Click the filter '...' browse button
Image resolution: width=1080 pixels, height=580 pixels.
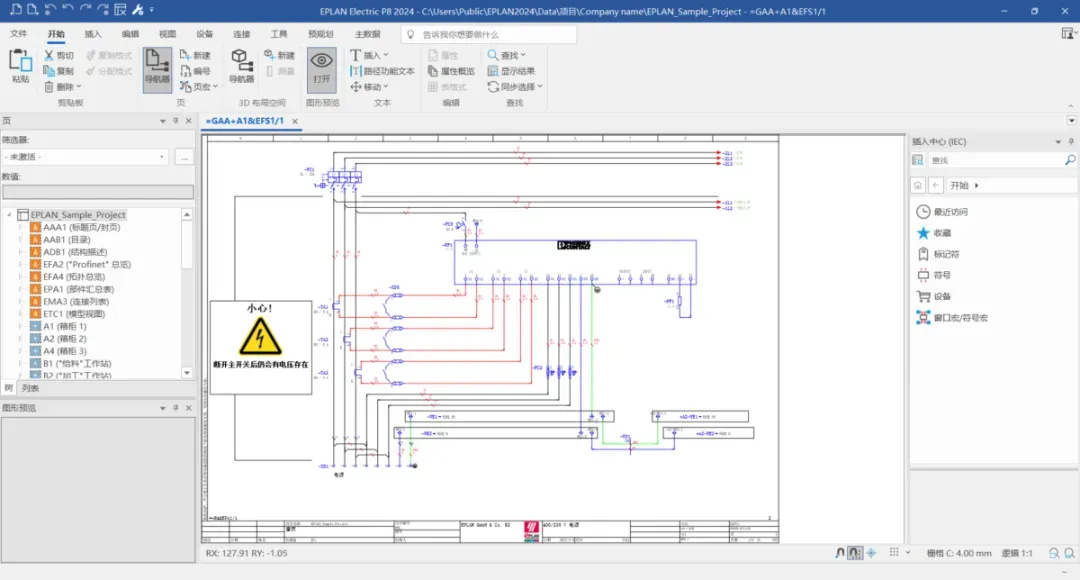pos(184,157)
